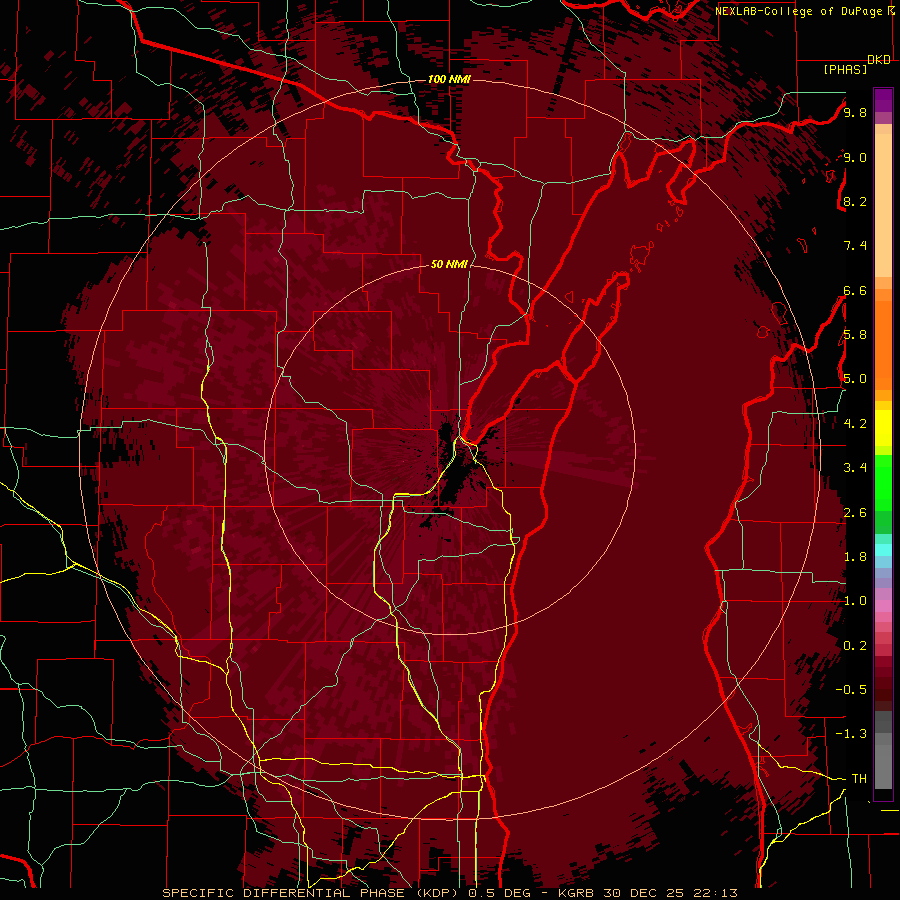Click the 0.2 scale label
The image size is (900, 900).
tap(855, 646)
